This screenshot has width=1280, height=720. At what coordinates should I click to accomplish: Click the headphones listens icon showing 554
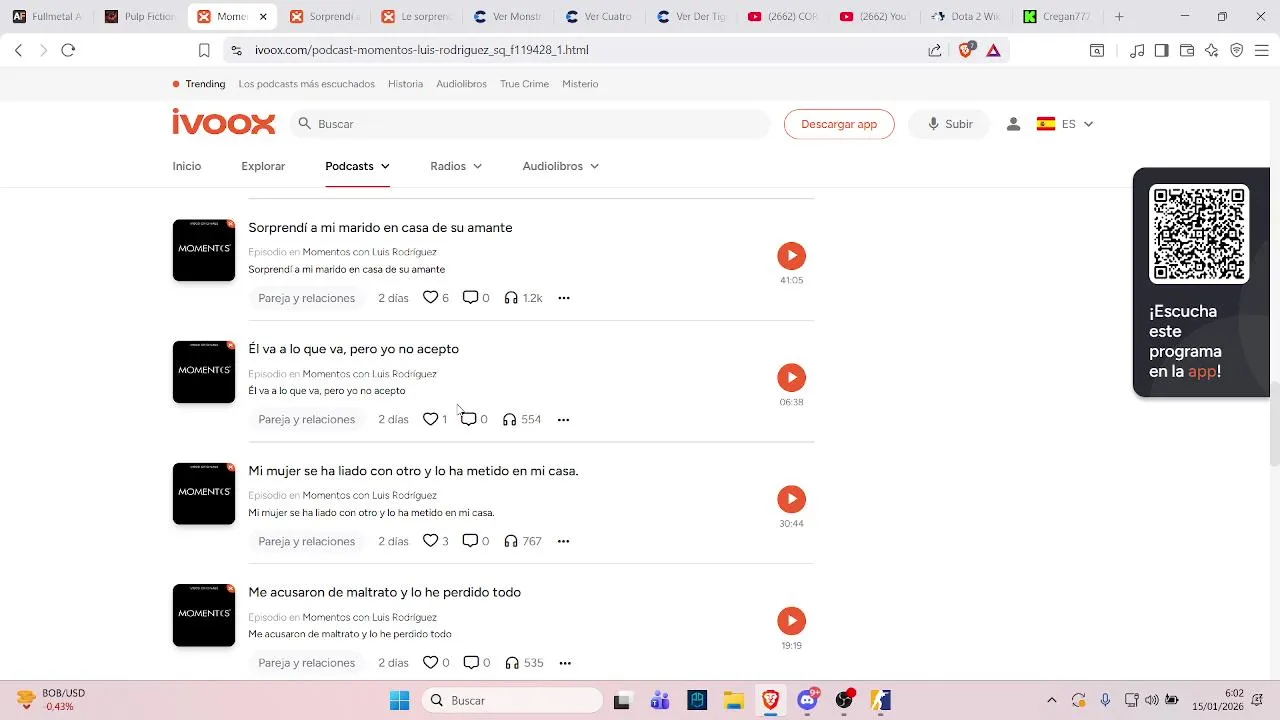[x=510, y=420]
